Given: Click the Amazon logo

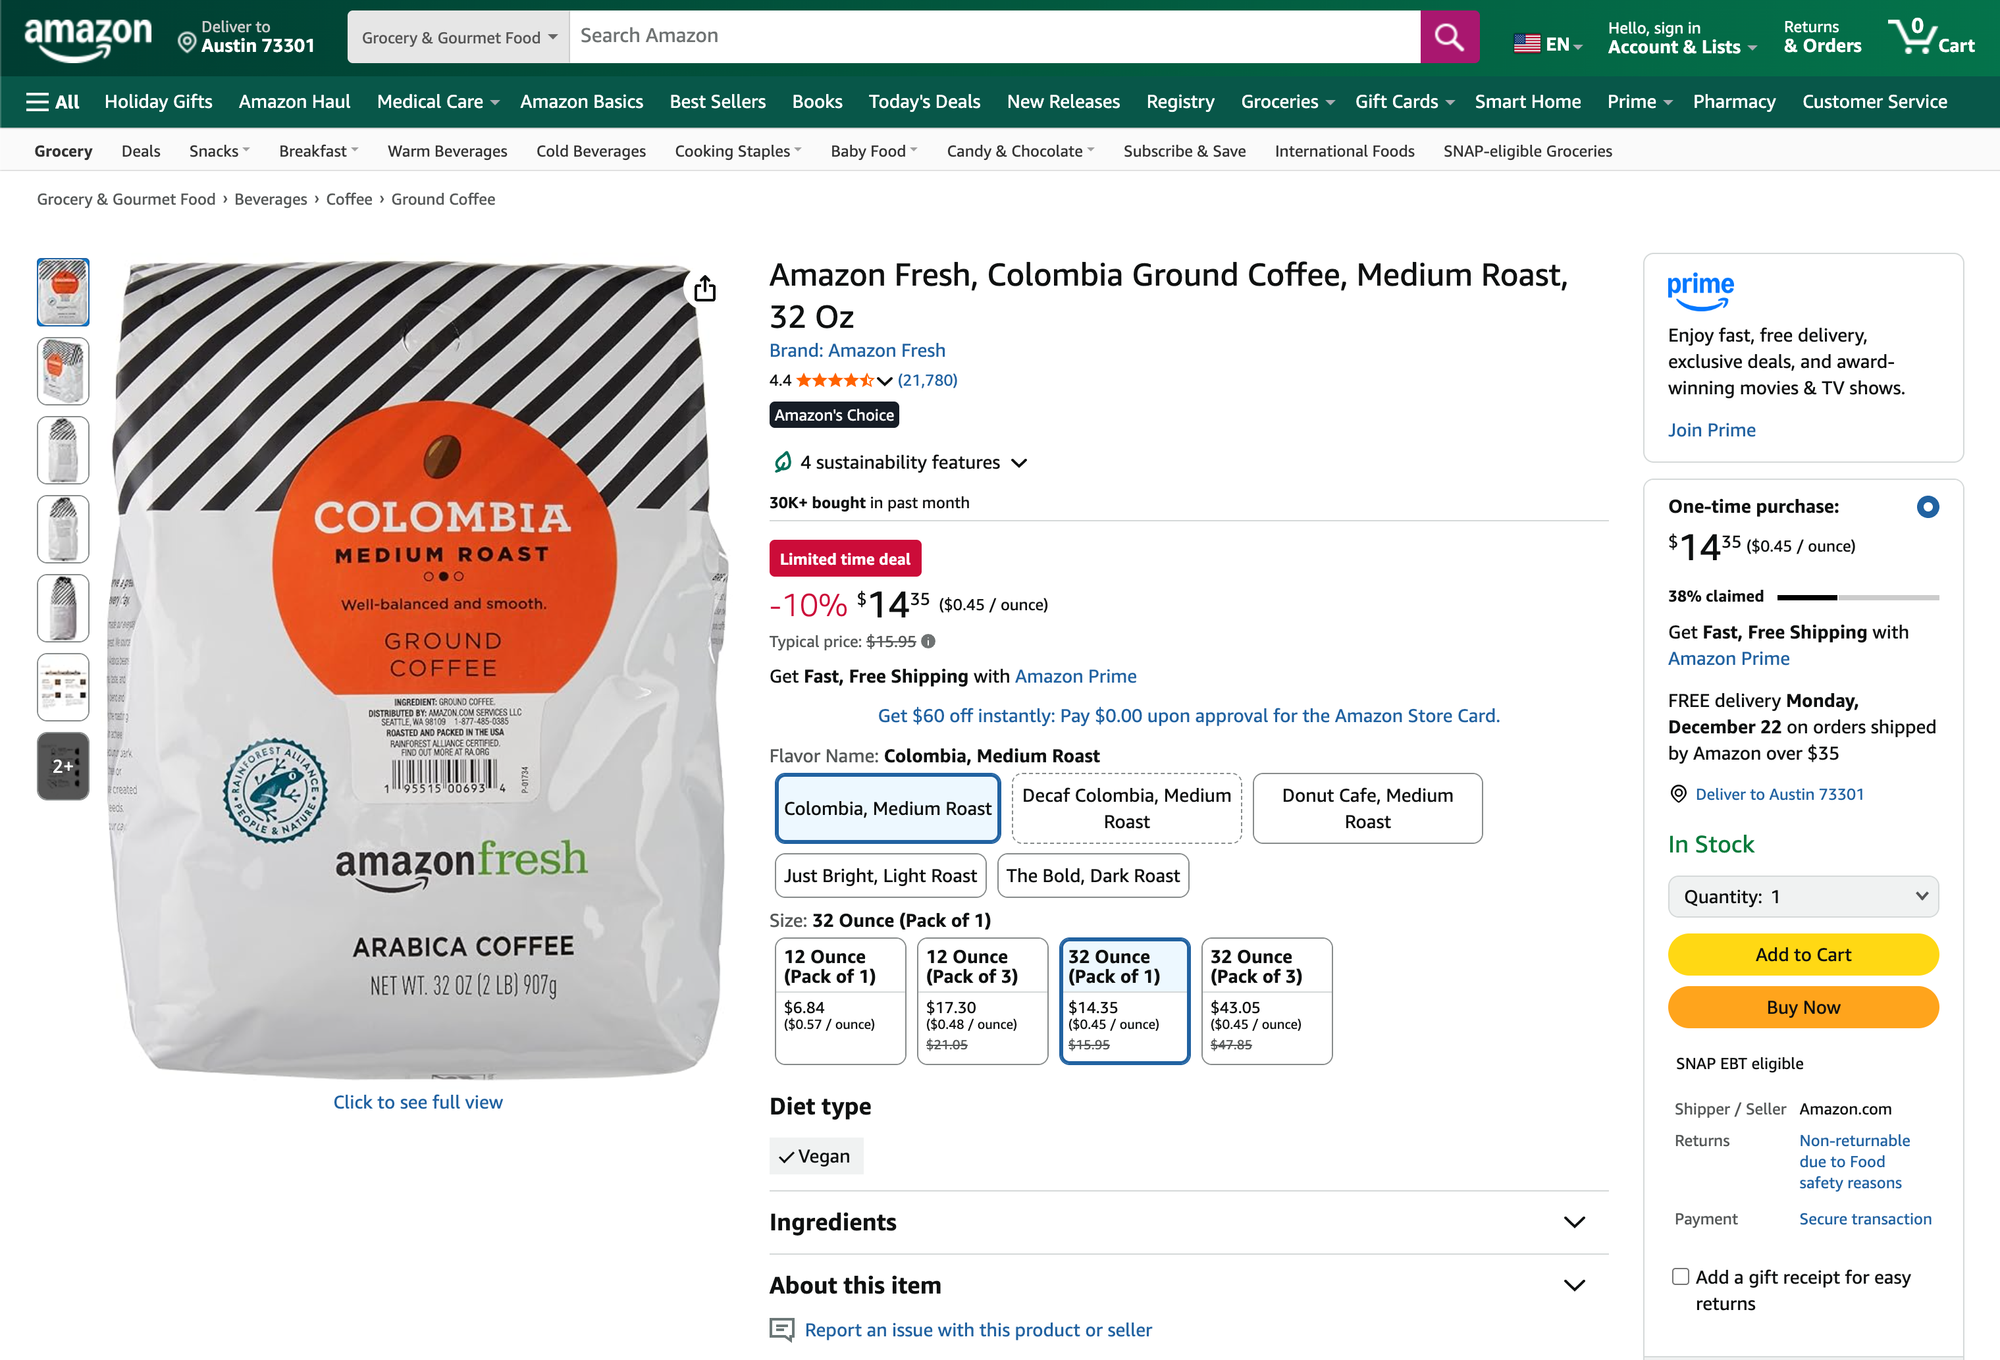Looking at the screenshot, I should [x=88, y=38].
